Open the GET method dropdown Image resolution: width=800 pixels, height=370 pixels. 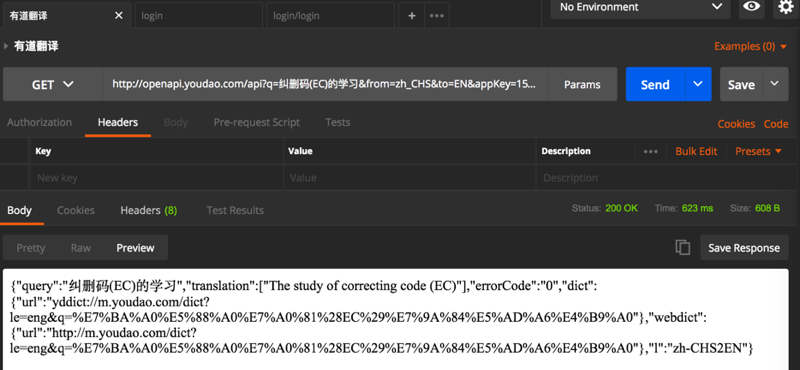(x=53, y=84)
